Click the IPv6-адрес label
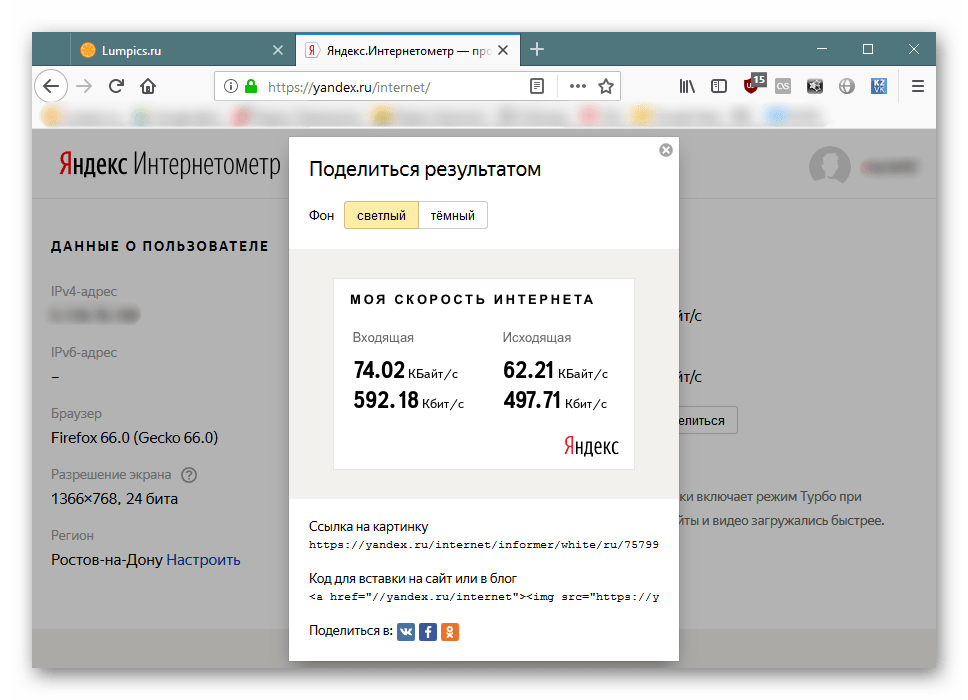 [84, 352]
